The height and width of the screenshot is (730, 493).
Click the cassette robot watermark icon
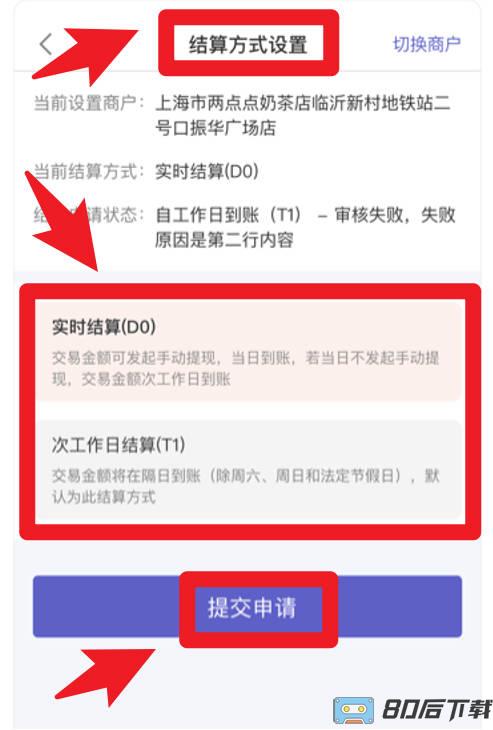point(353,710)
